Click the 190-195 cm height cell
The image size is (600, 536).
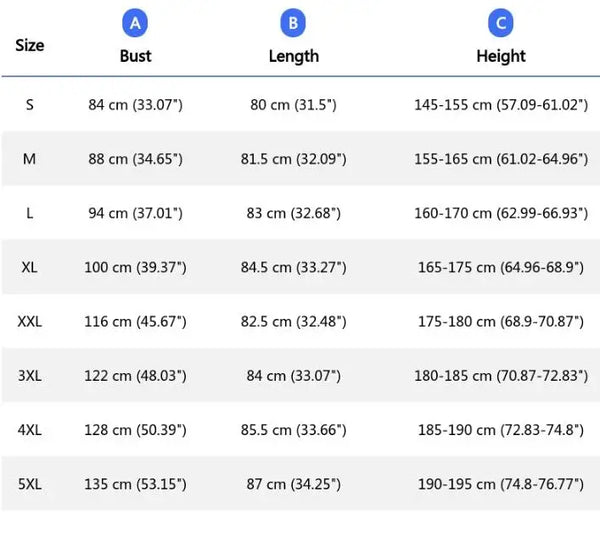coord(501,484)
